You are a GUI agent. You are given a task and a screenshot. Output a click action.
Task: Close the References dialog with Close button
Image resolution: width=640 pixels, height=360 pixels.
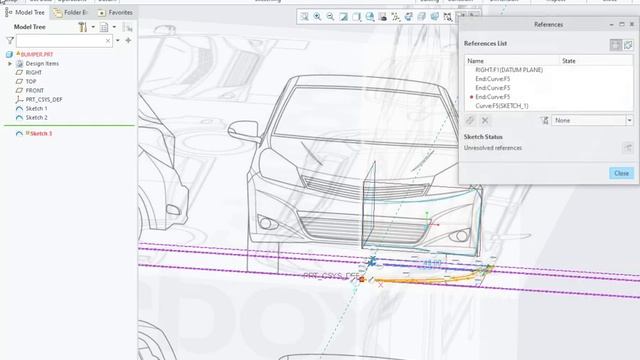621,173
